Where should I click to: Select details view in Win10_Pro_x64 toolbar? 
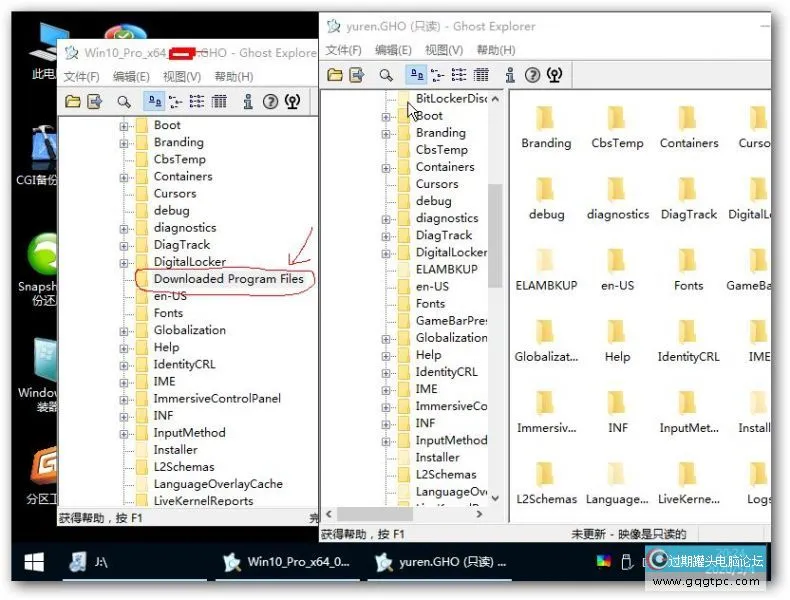point(219,102)
